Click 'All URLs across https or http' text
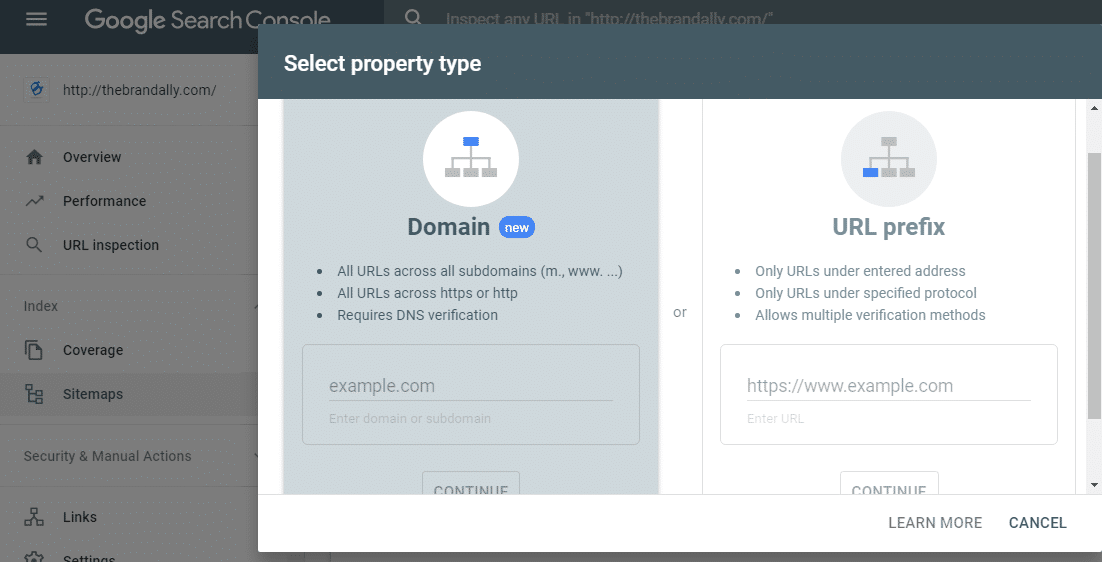This screenshot has height=562, width=1102. 427,293
